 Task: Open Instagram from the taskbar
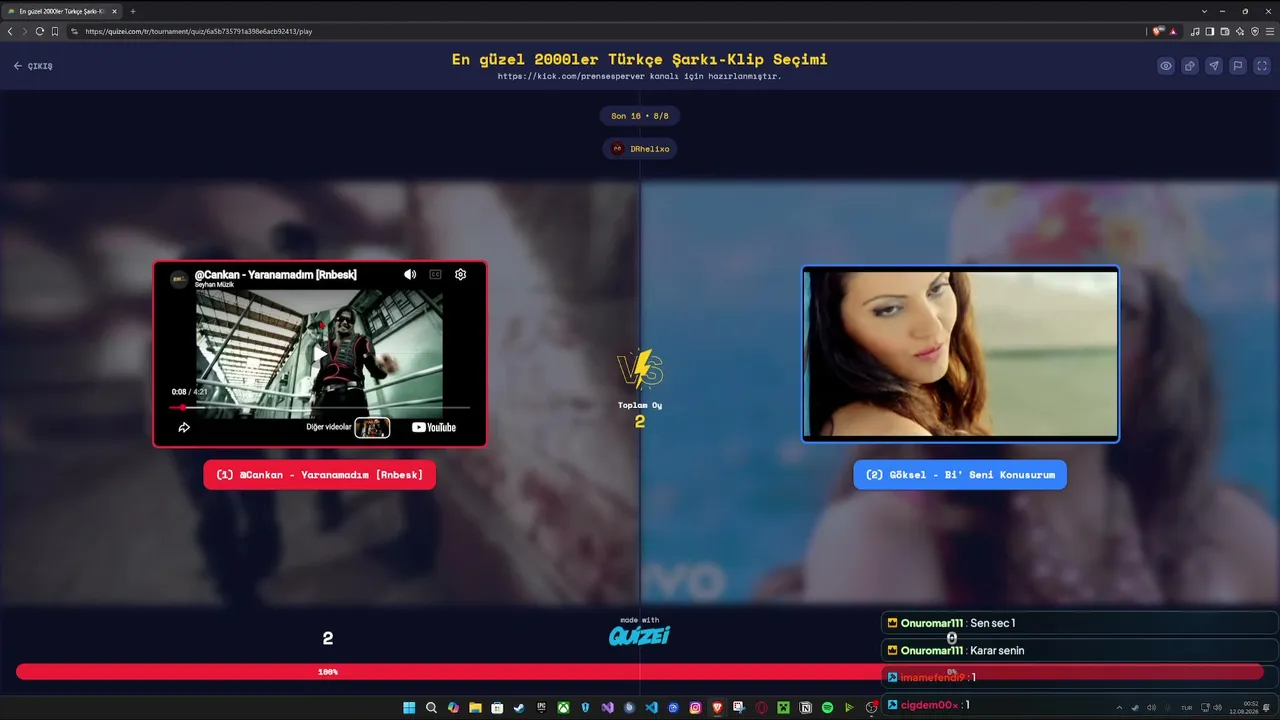[695, 708]
